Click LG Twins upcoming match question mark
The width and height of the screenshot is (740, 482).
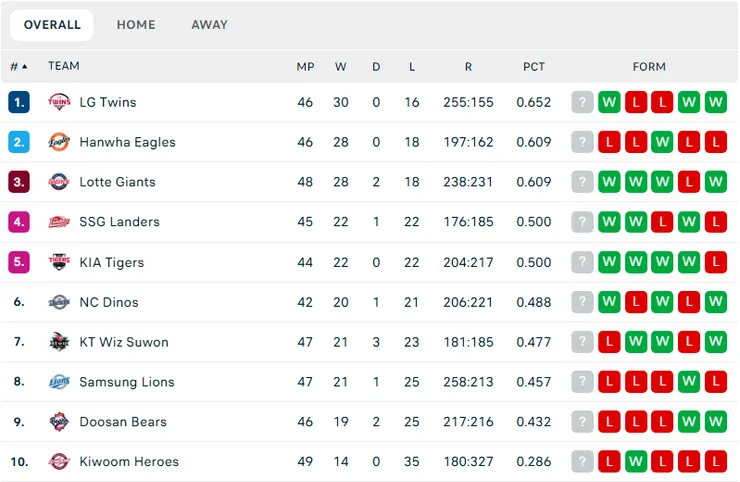[583, 102]
